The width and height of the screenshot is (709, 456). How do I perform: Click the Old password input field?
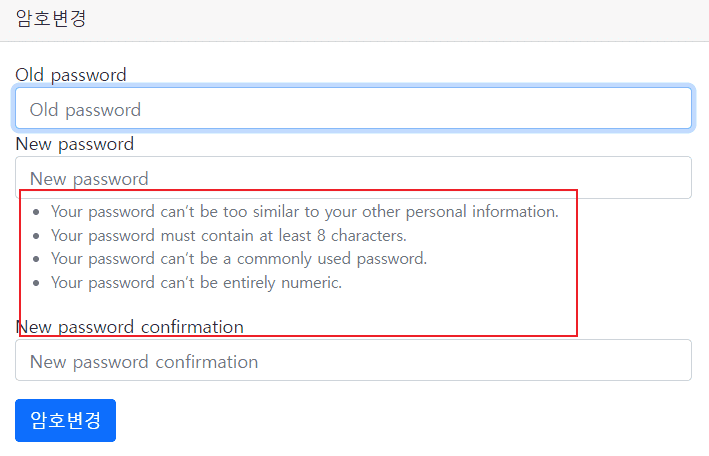[x=353, y=109]
